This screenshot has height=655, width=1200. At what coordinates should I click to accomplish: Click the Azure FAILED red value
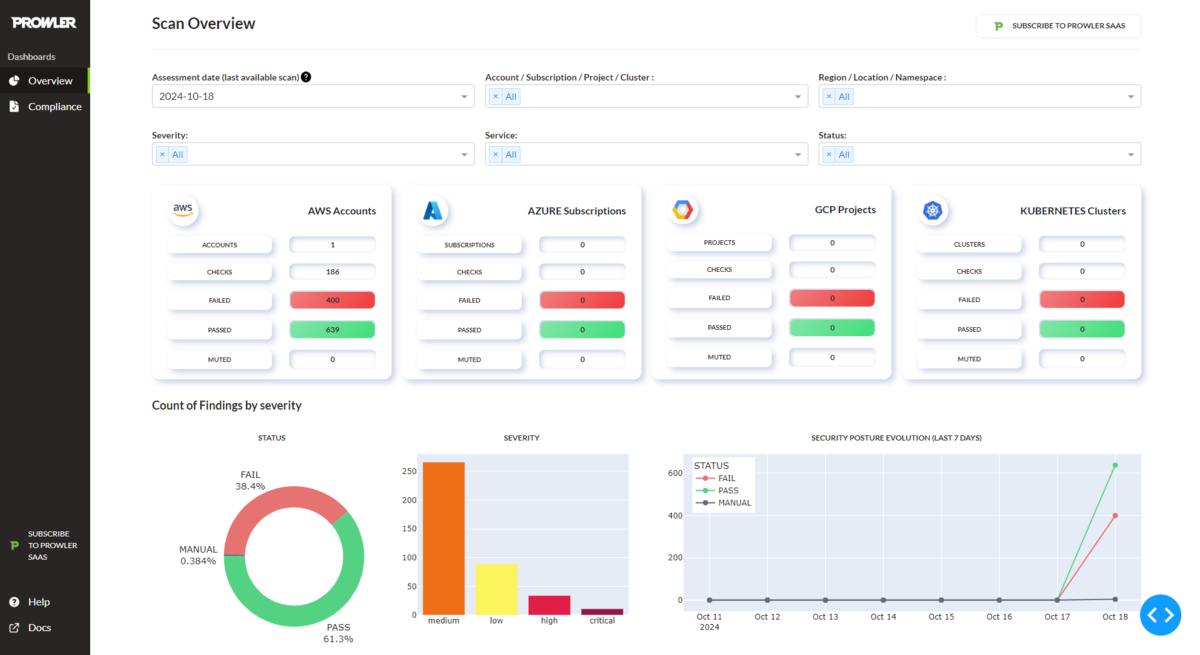coord(582,300)
